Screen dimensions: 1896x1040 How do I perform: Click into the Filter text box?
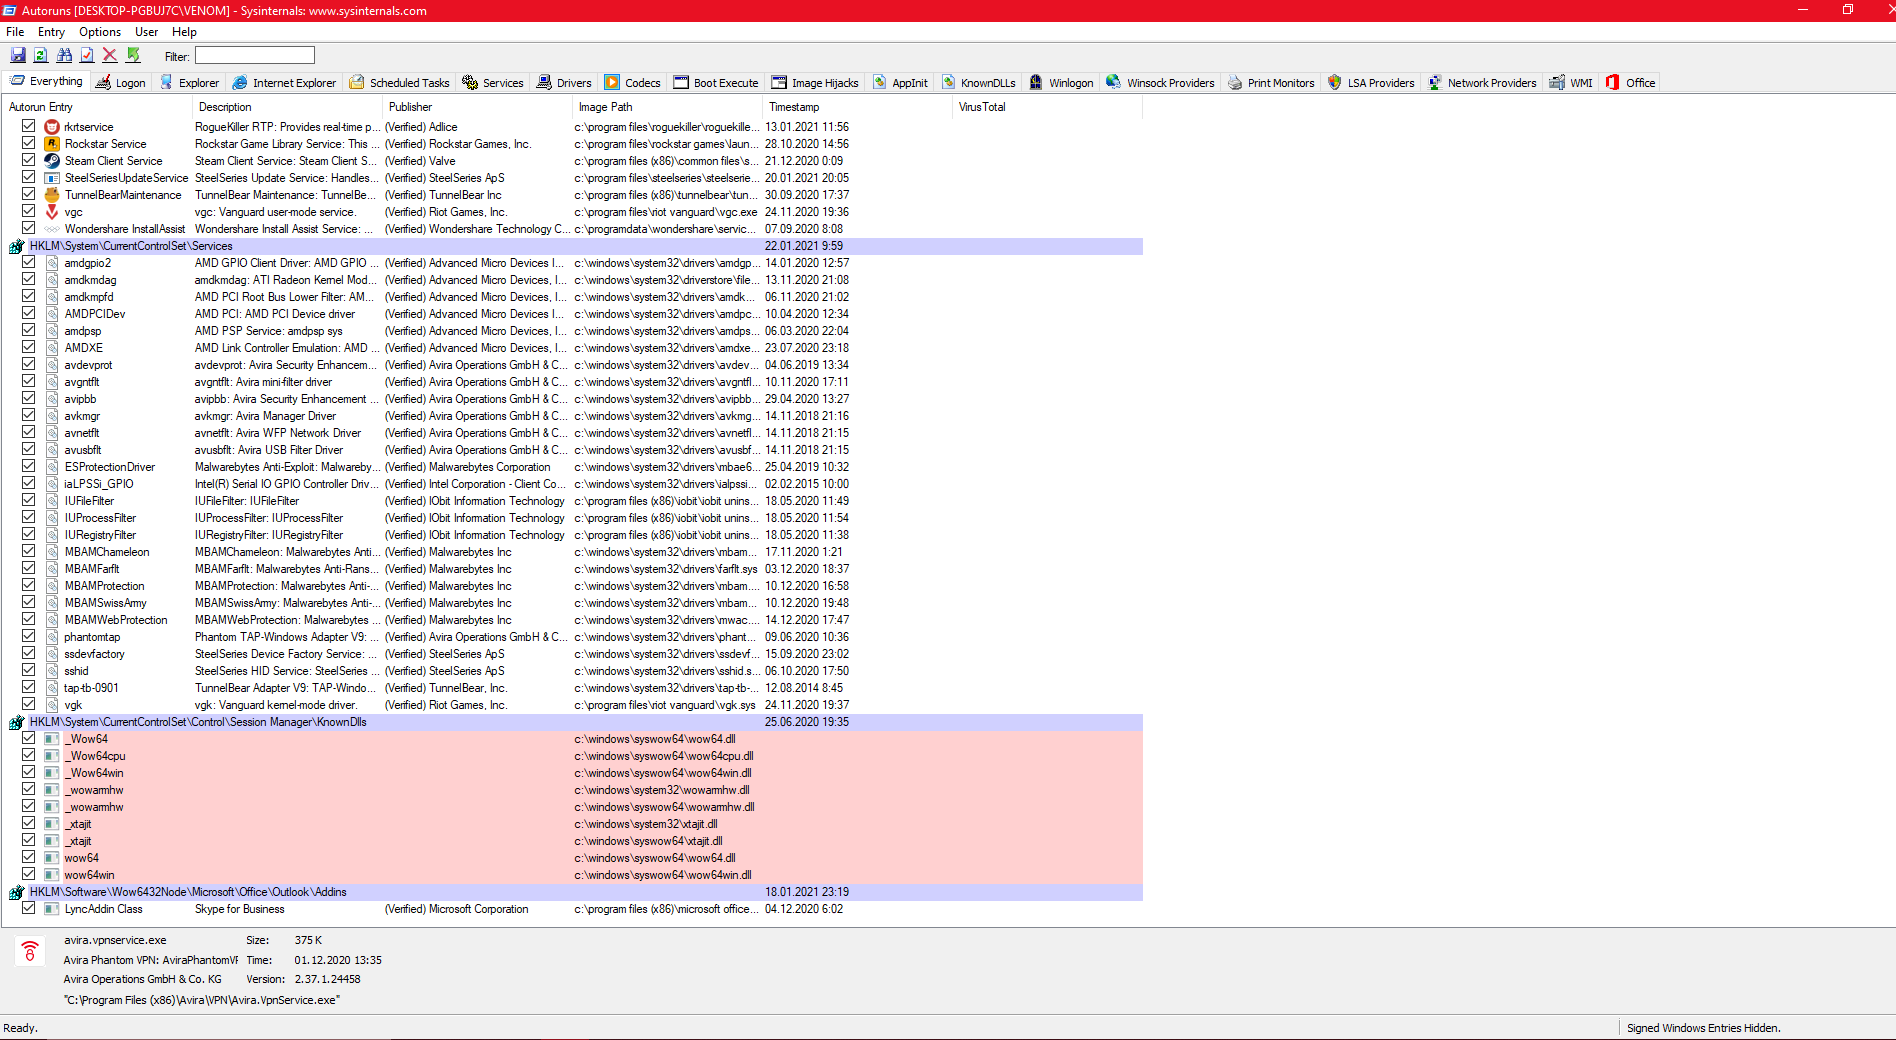click(x=254, y=56)
